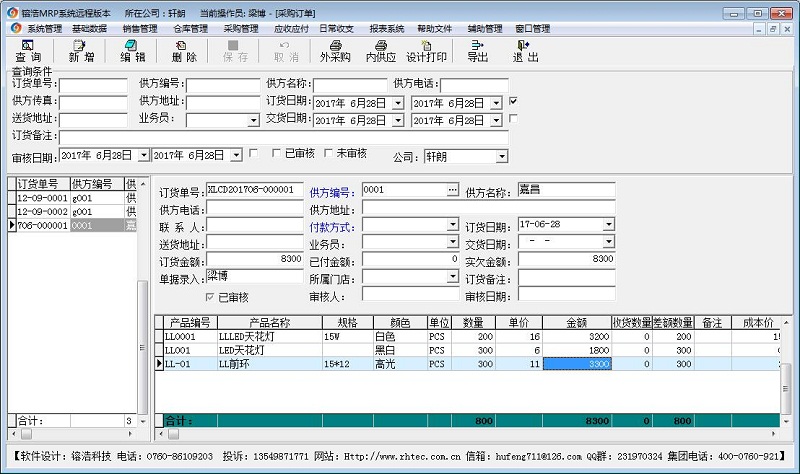Click the 供方名称 query input field
The image size is (800, 474).
point(350,85)
